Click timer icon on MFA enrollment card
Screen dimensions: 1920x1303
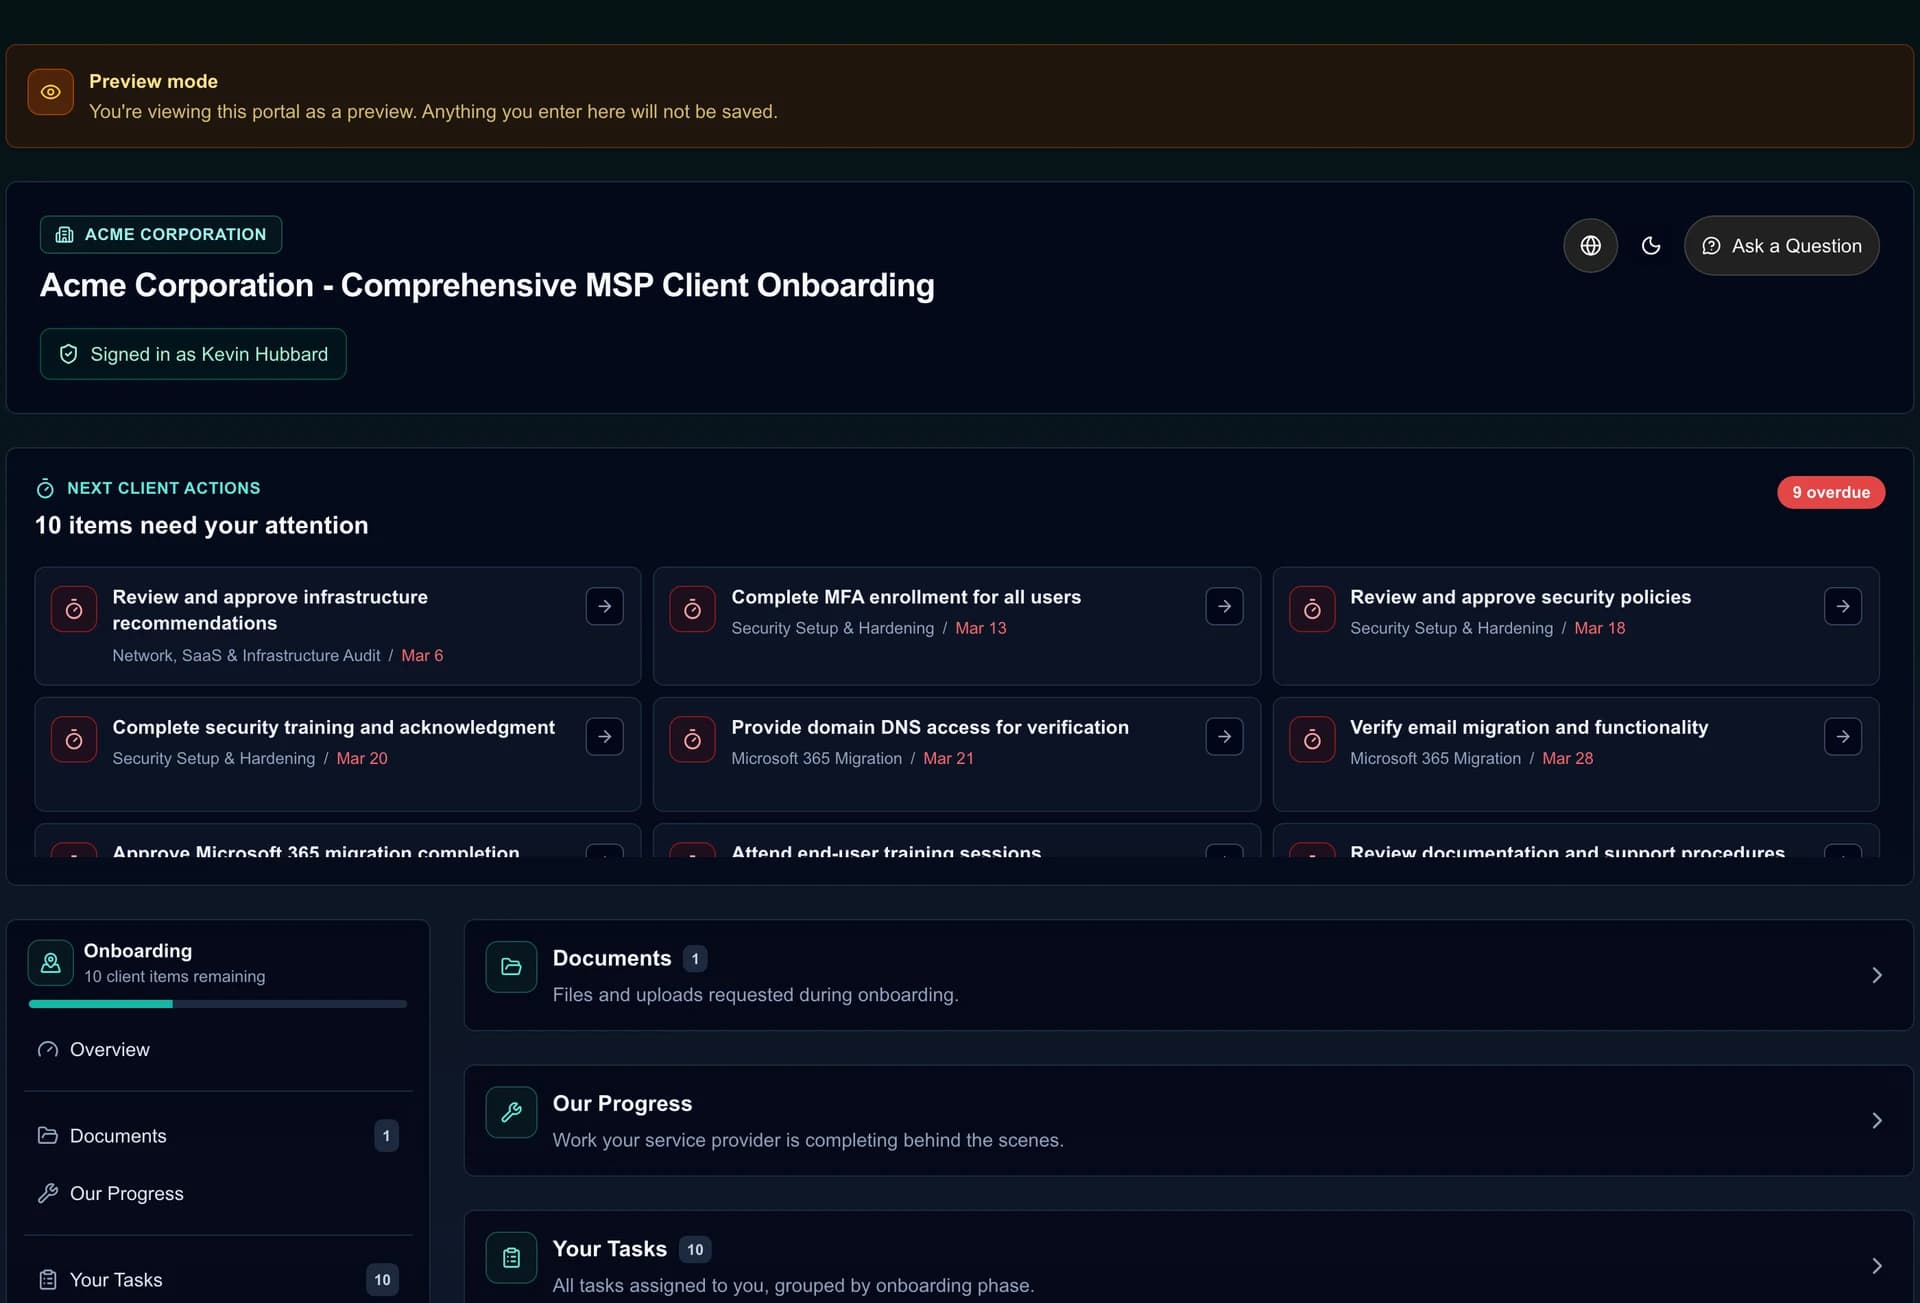[692, 609]
